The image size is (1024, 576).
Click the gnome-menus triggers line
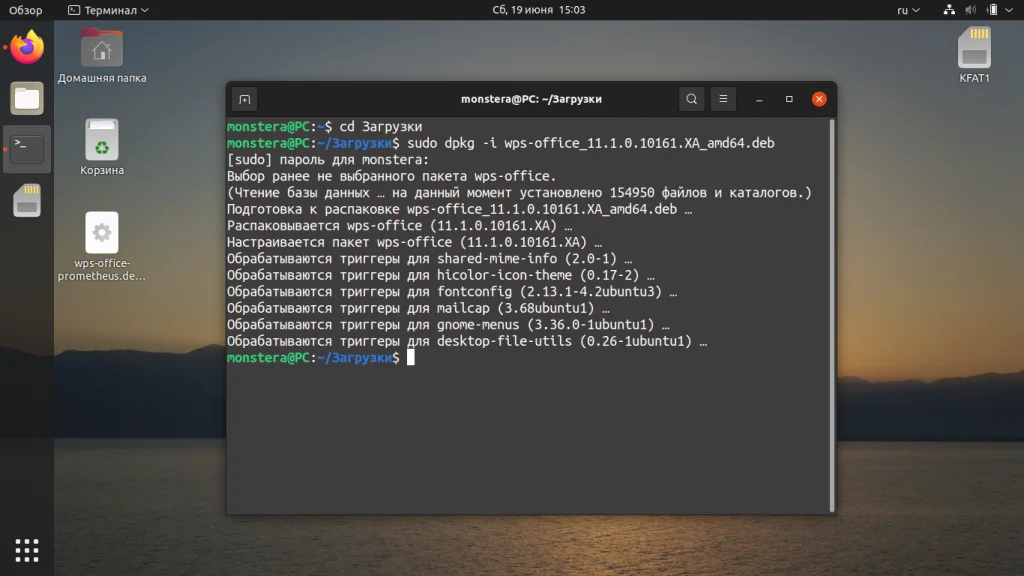point(448,325)
